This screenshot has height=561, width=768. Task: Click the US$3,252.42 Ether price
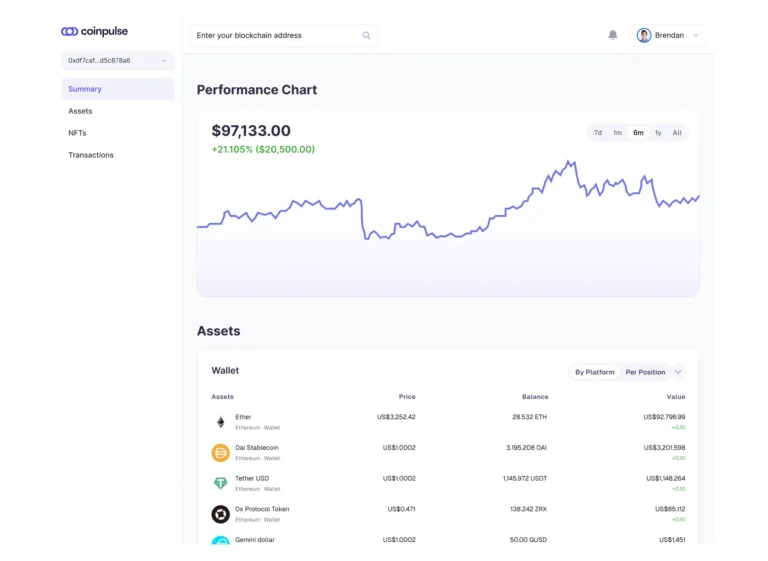(x=396, y=417)
